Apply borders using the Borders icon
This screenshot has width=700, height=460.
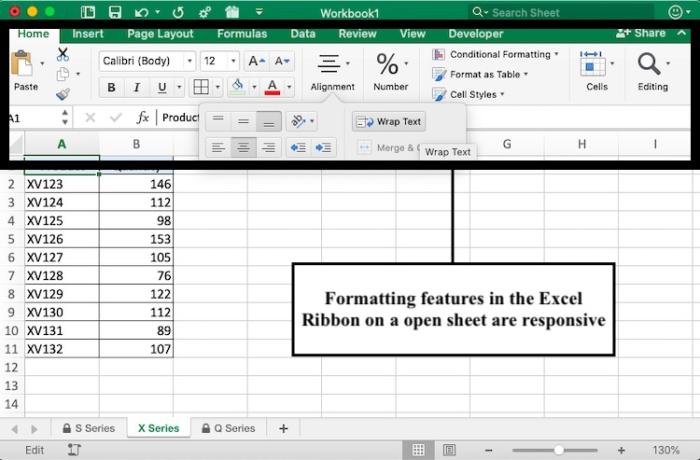pos(200,87)
